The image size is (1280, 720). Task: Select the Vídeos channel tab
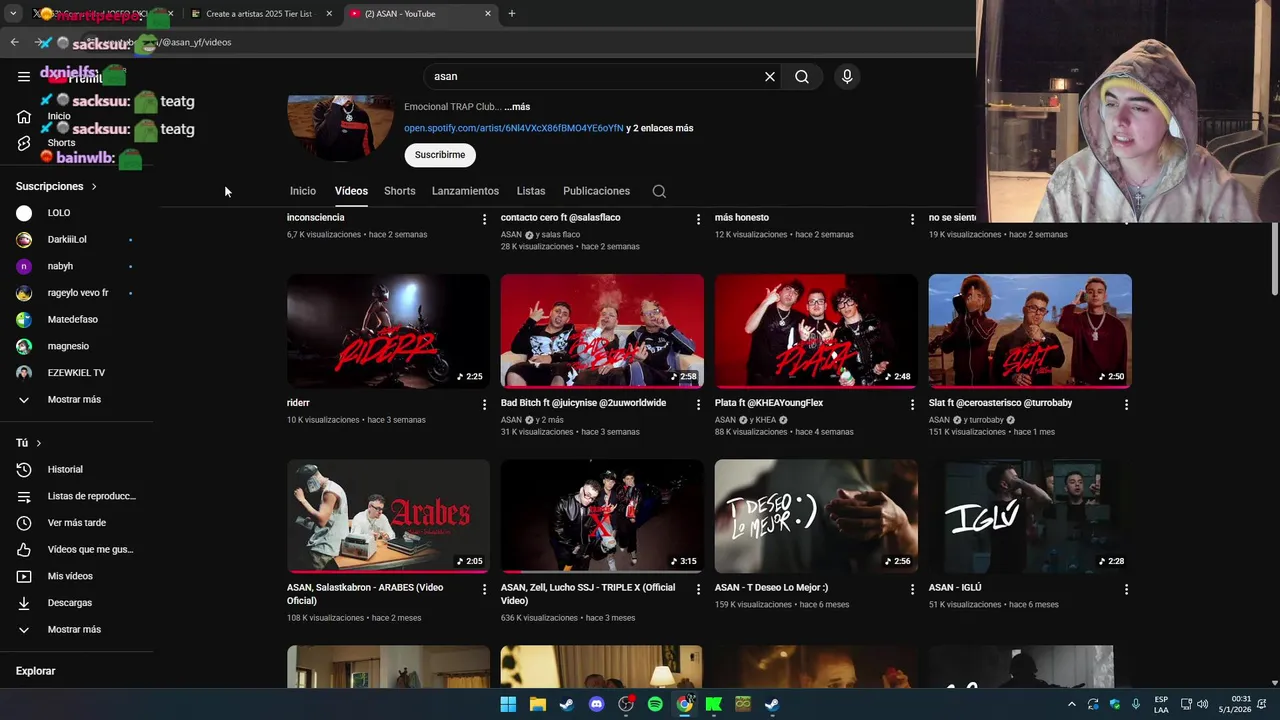point(351,191)
